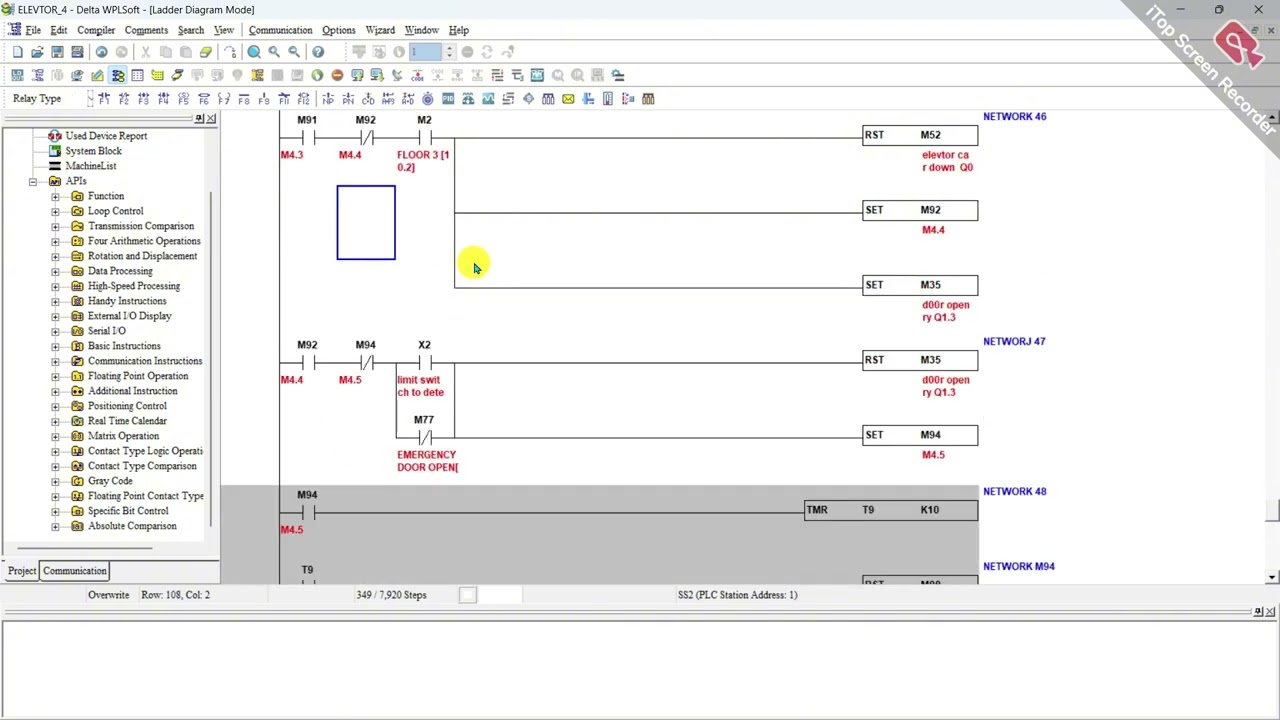Select the F5 relay type icon

point(184,99)
